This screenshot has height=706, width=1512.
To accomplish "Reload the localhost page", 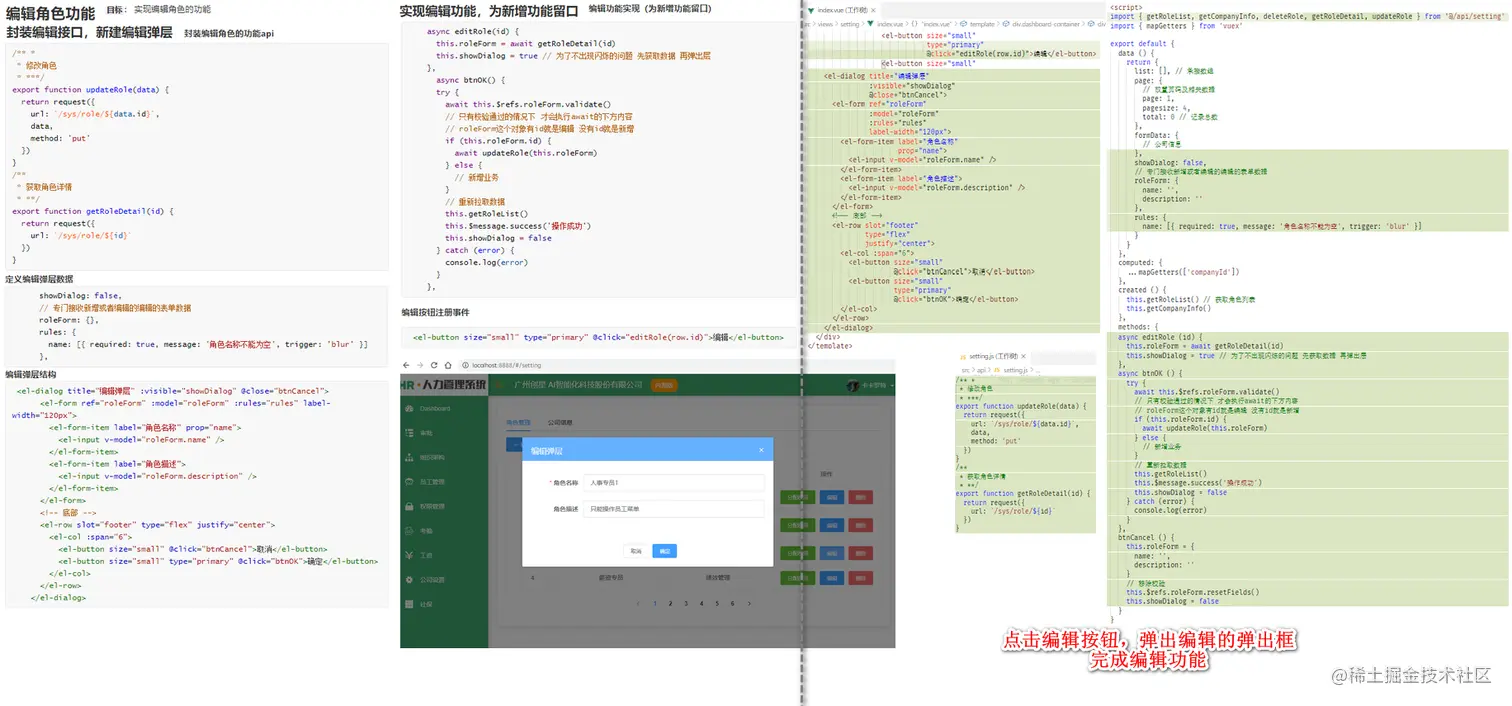I will (x=435, y=365).
